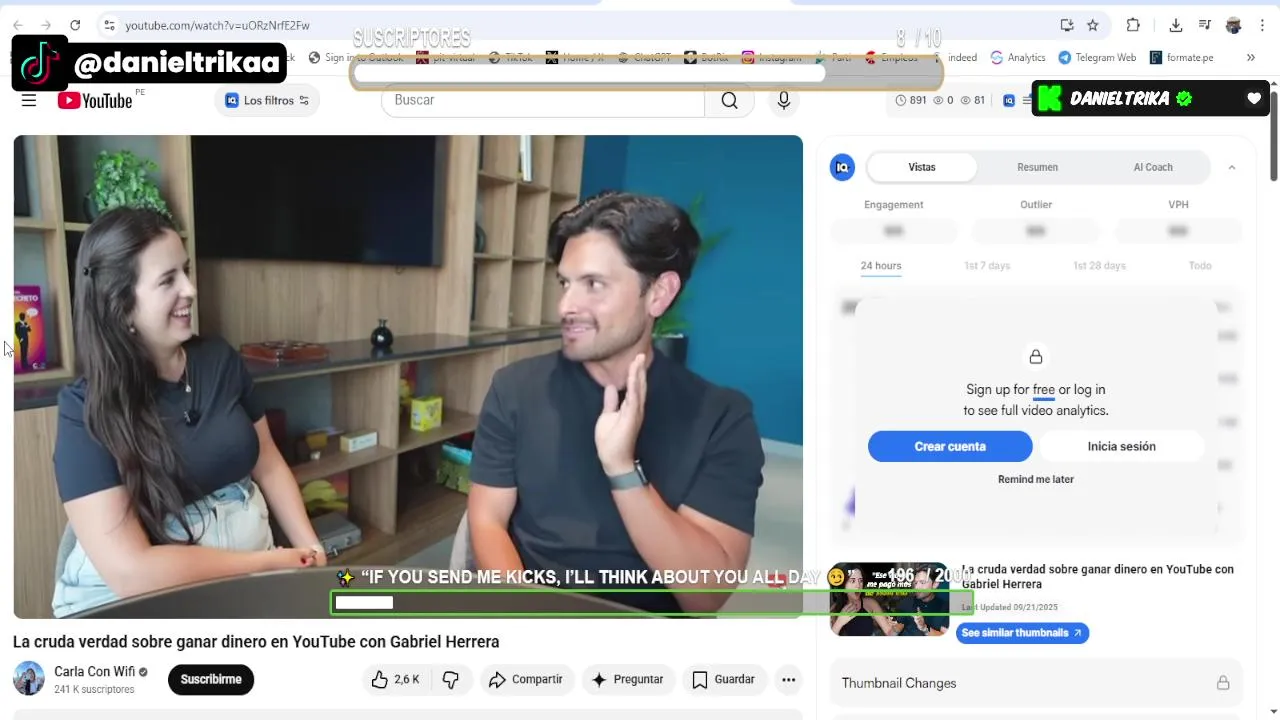Select the 24 hours range tab

(x=881, y=266)
